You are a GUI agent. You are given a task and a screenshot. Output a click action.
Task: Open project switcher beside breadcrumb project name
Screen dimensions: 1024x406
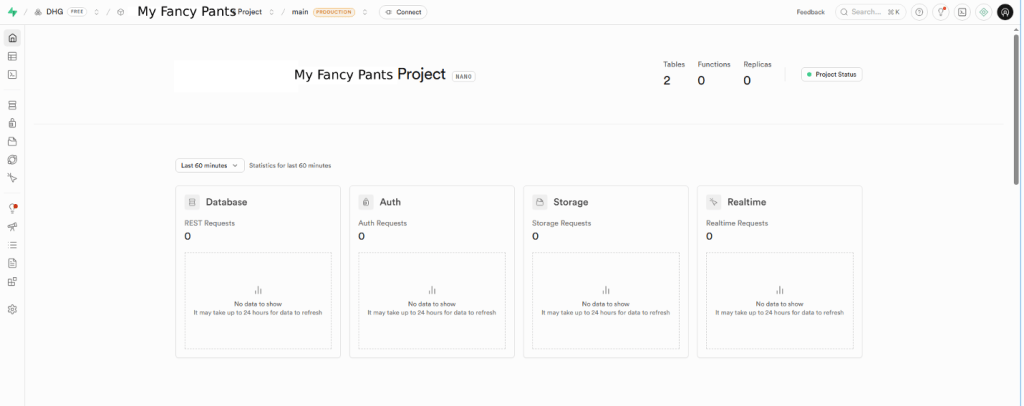272,12
